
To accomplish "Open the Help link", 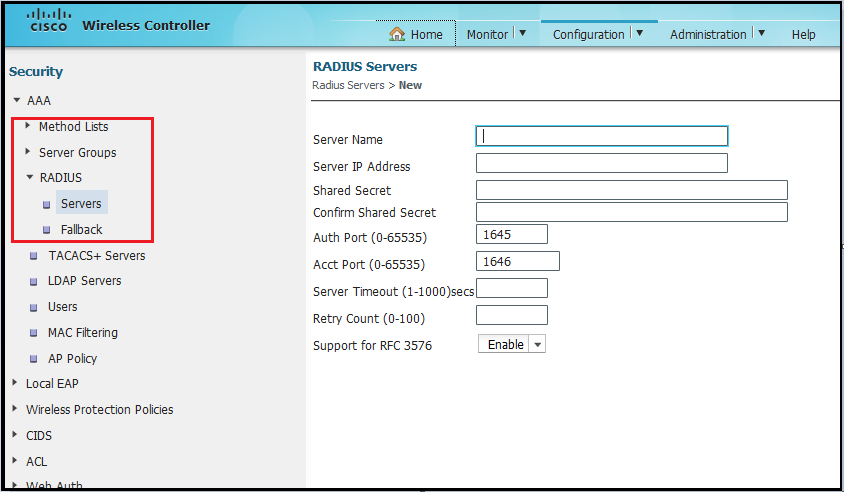I will (803, 34).
